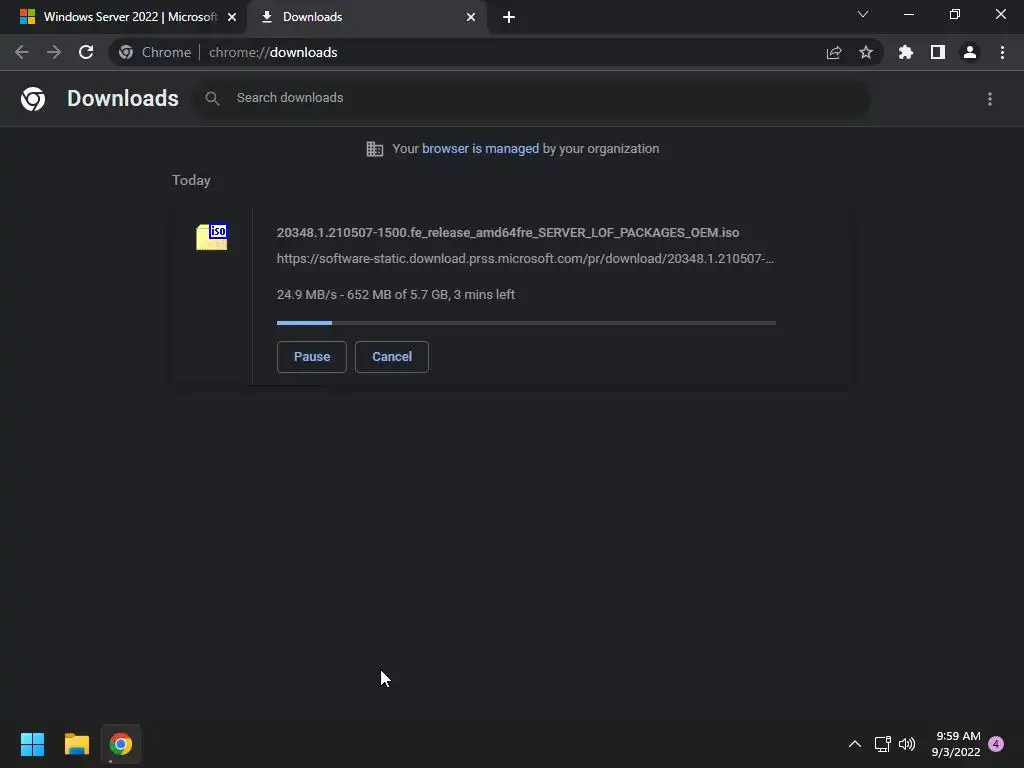Click the download speed status text
Screen dimensions: 1024x768
[396, 295]
